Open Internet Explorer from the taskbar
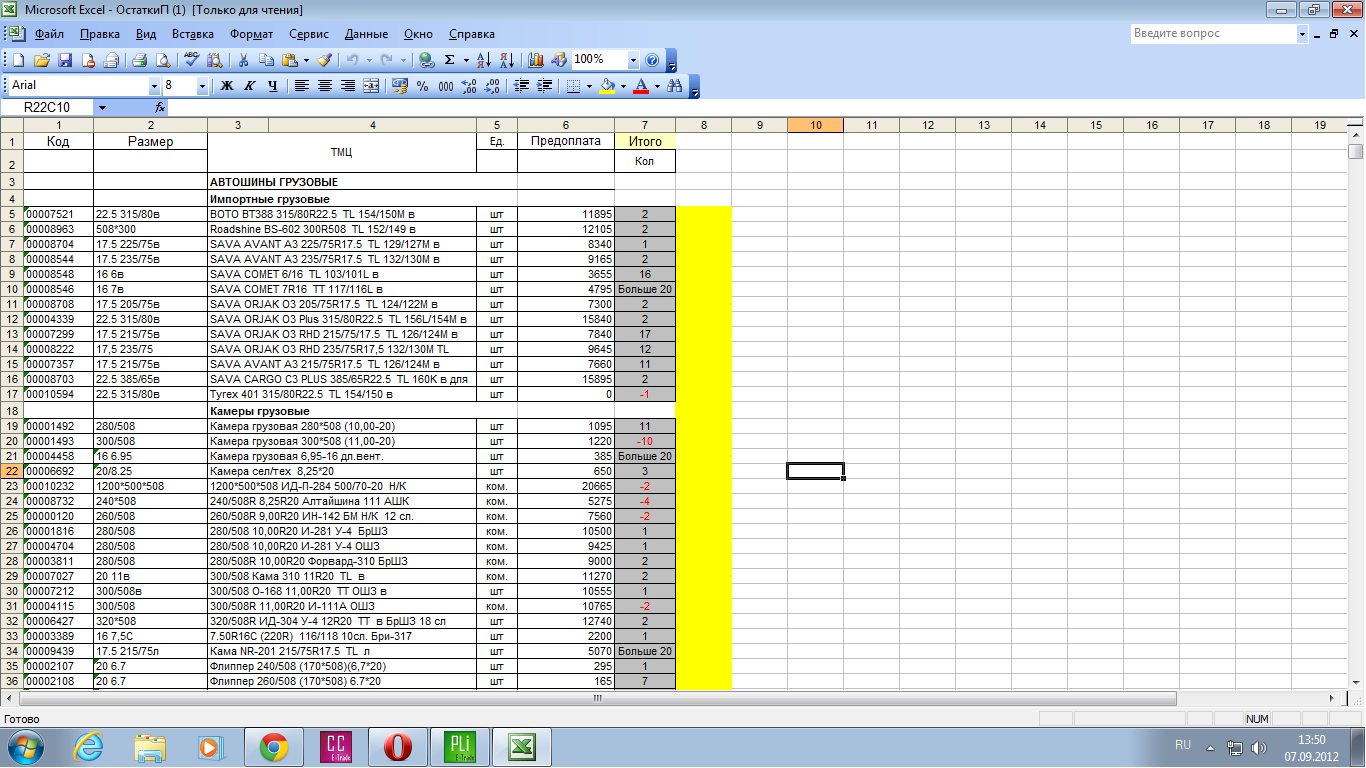The image size is (1366, 768). pos(90,747)
